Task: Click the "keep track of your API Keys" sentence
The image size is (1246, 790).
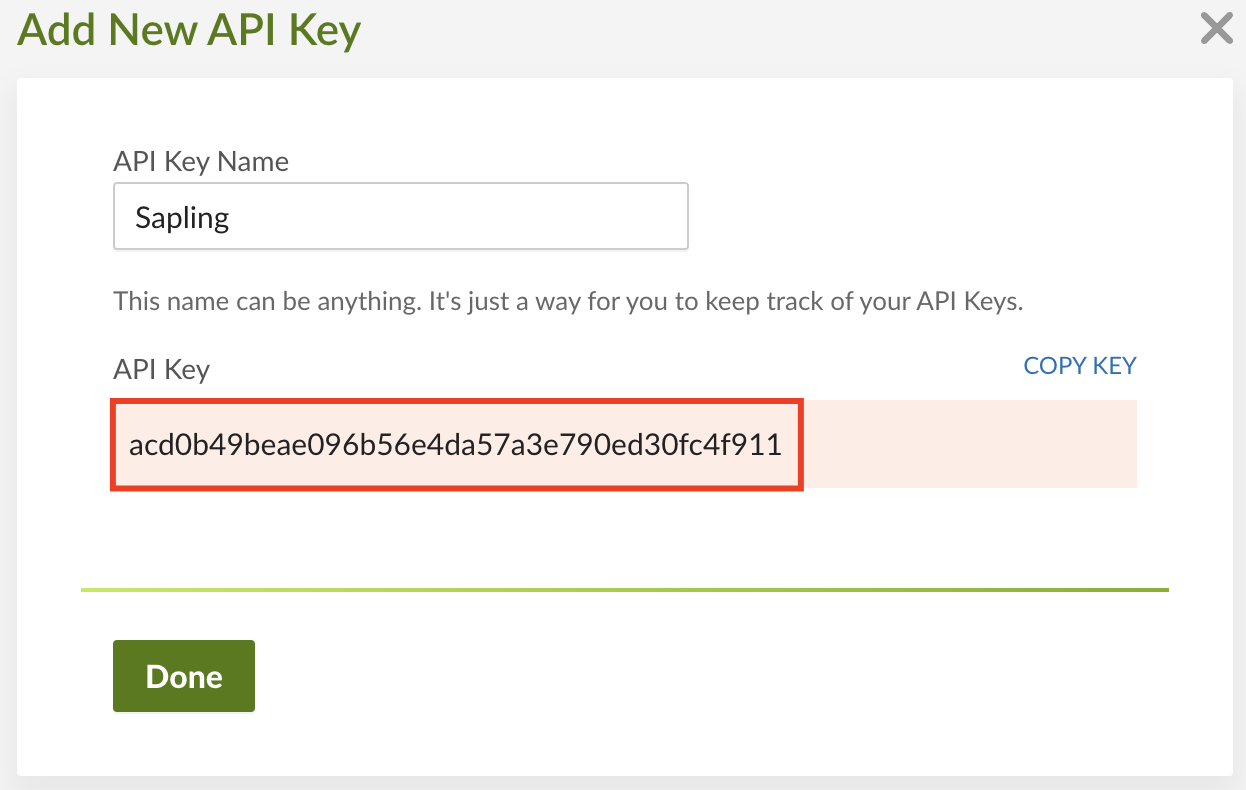Action: (820, 302)
